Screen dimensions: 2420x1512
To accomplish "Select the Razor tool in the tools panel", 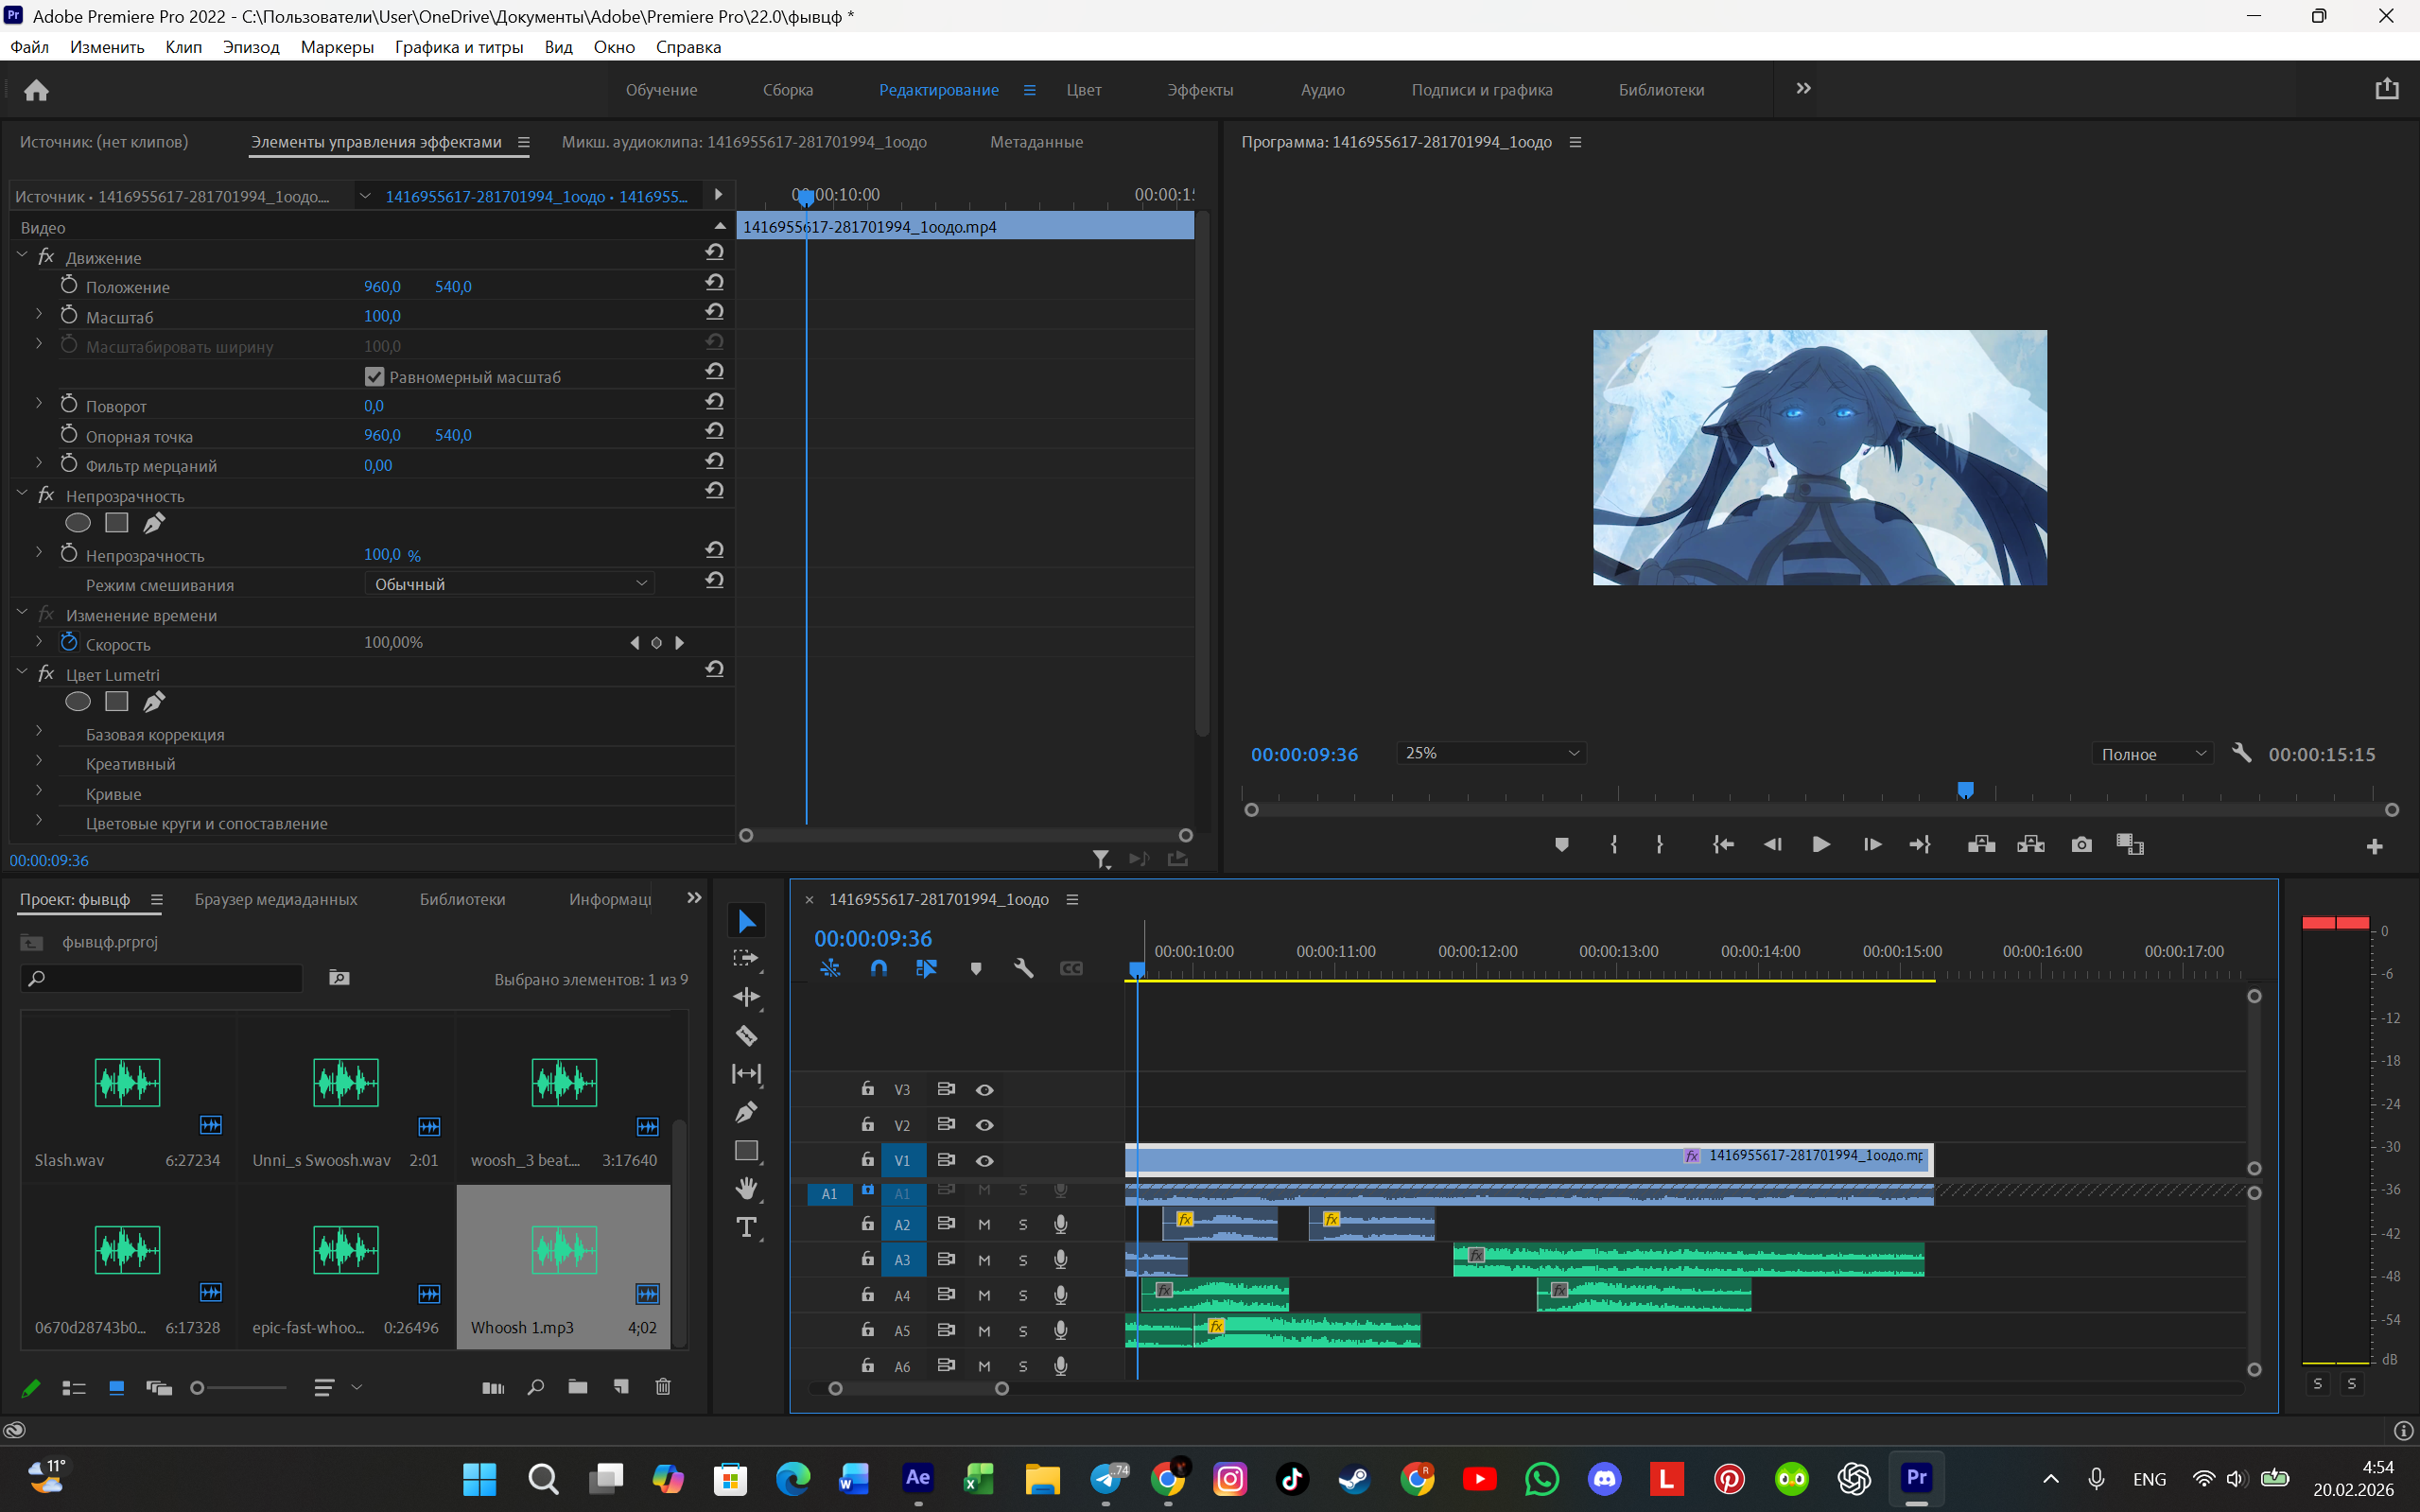I will tap(746, 1036).
